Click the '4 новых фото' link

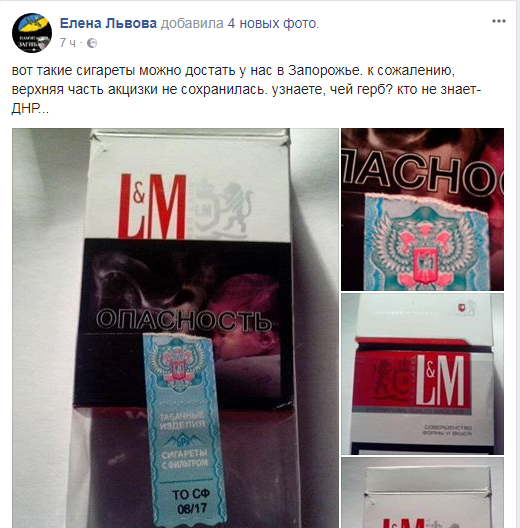[x=273, y=24]
